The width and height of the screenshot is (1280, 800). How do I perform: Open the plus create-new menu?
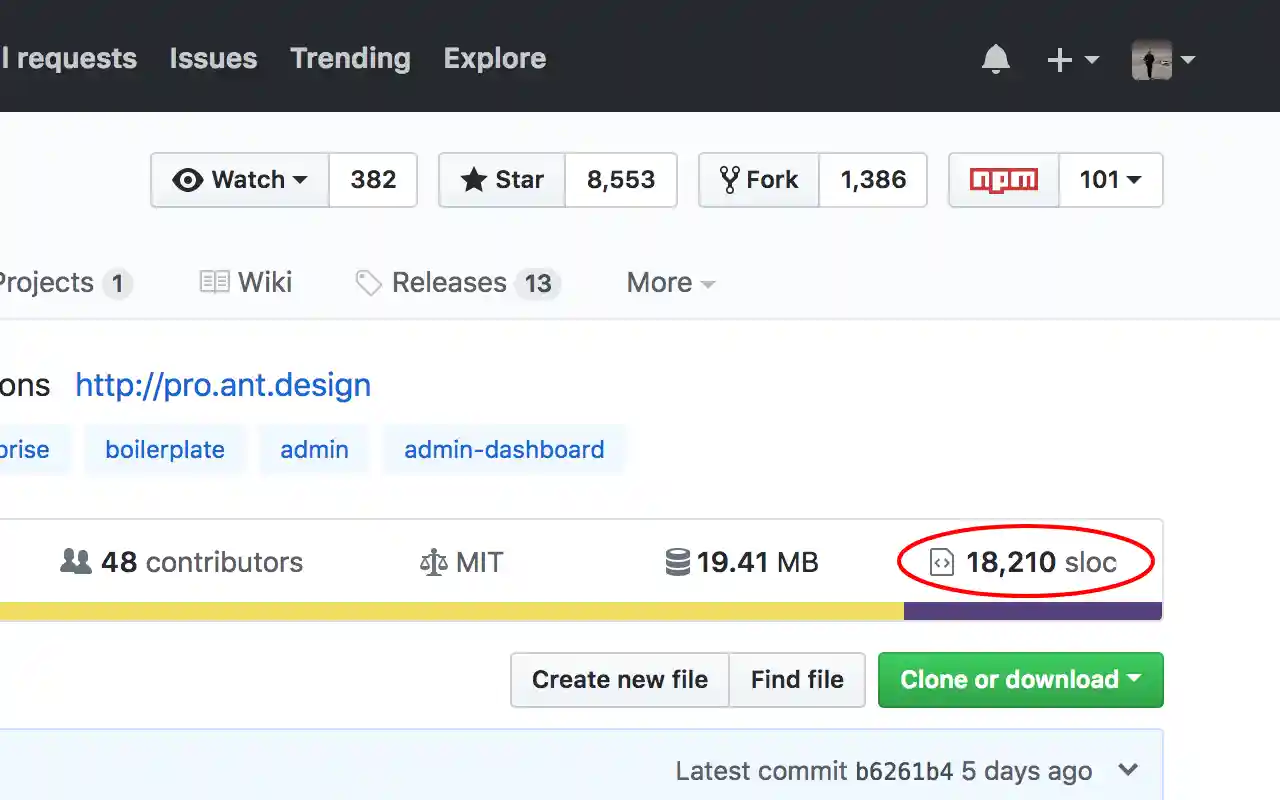click(1072, 60)
